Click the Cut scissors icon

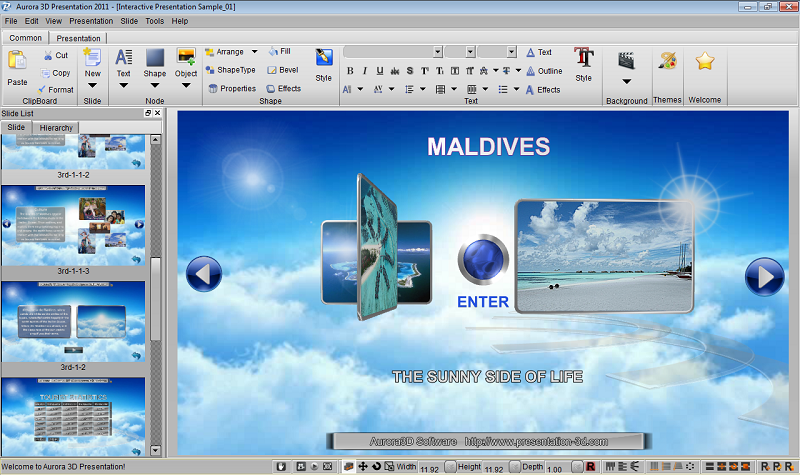48,55
